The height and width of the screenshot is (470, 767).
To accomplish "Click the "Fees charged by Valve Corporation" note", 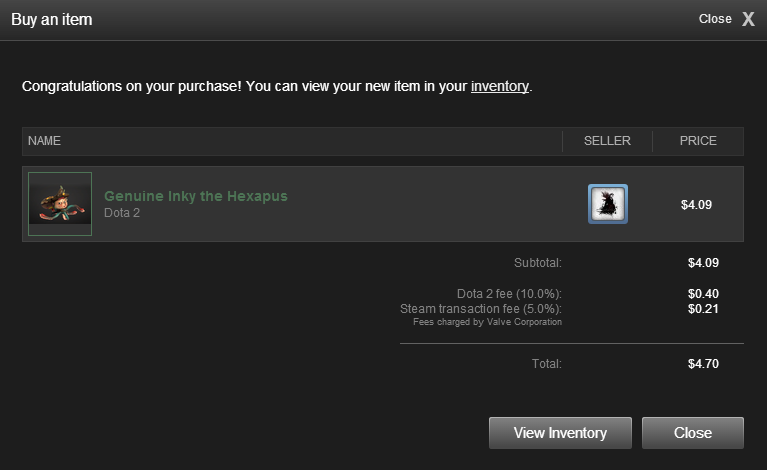I will (x=487, y=322).
